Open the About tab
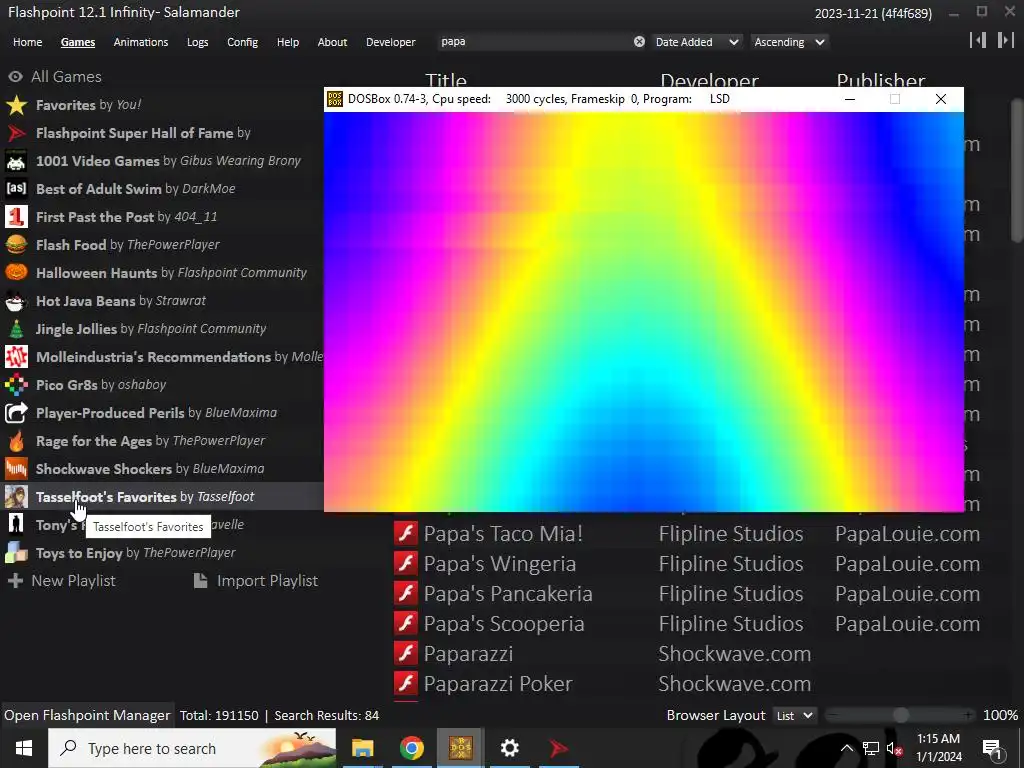 click(x=332, y=42)
